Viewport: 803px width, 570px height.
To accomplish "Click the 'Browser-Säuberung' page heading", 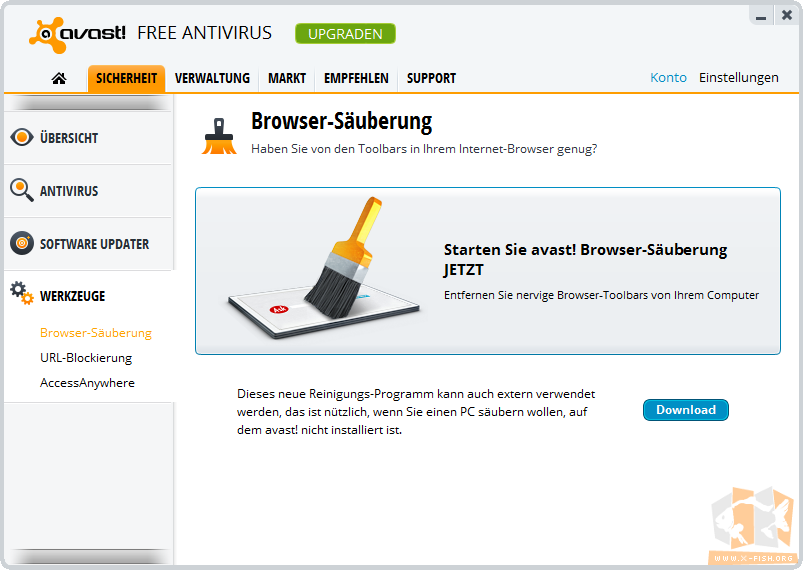I will pos(342,122).
